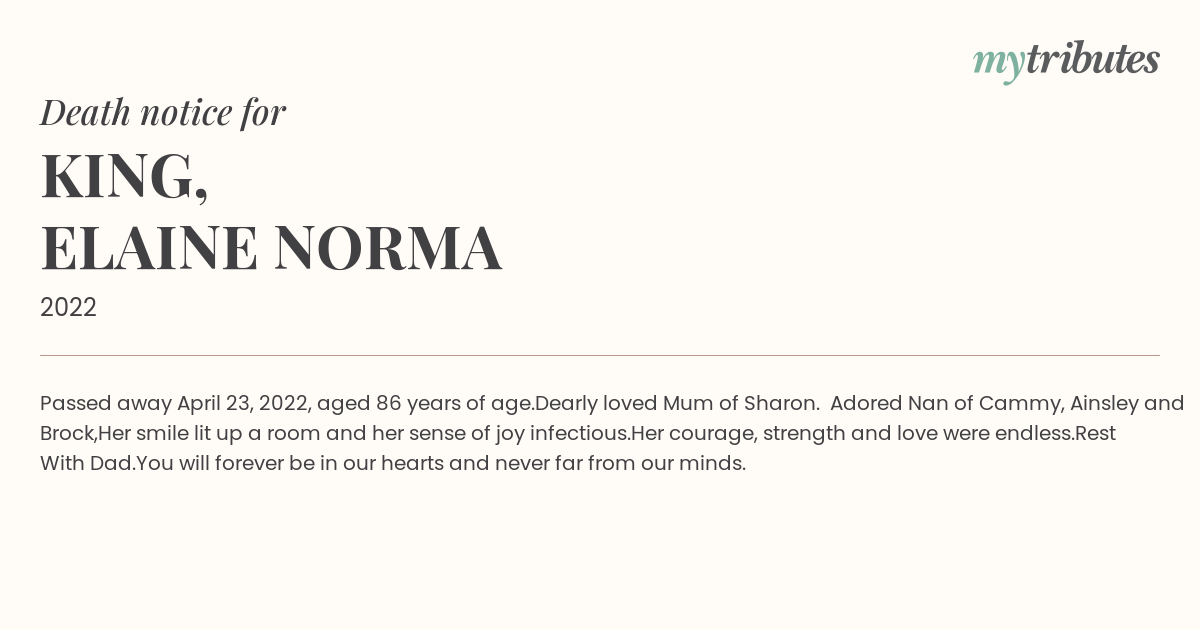
Task: Click the "ELAINE NORMA" name heading
Action: pos(271,248)
